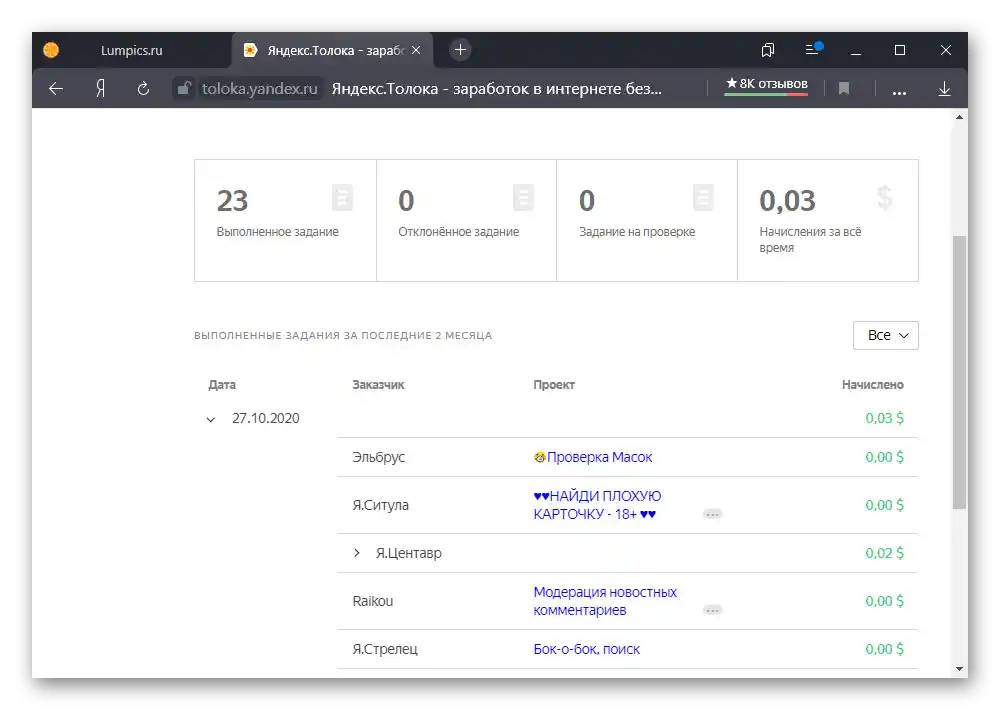Open Модерация новостных комментариев link
Viewport: 1000px width, 710px height.
(x=605, y=601)
